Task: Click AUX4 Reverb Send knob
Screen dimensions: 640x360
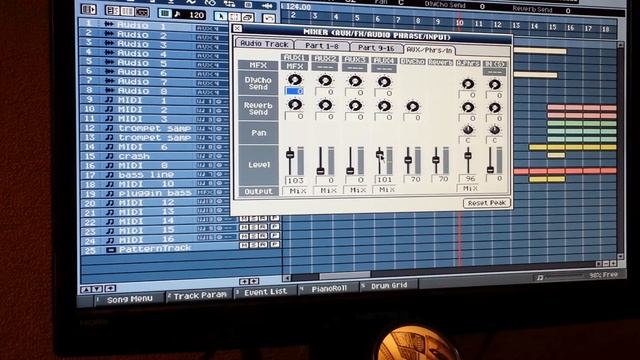Action: [x=384, y=106]
